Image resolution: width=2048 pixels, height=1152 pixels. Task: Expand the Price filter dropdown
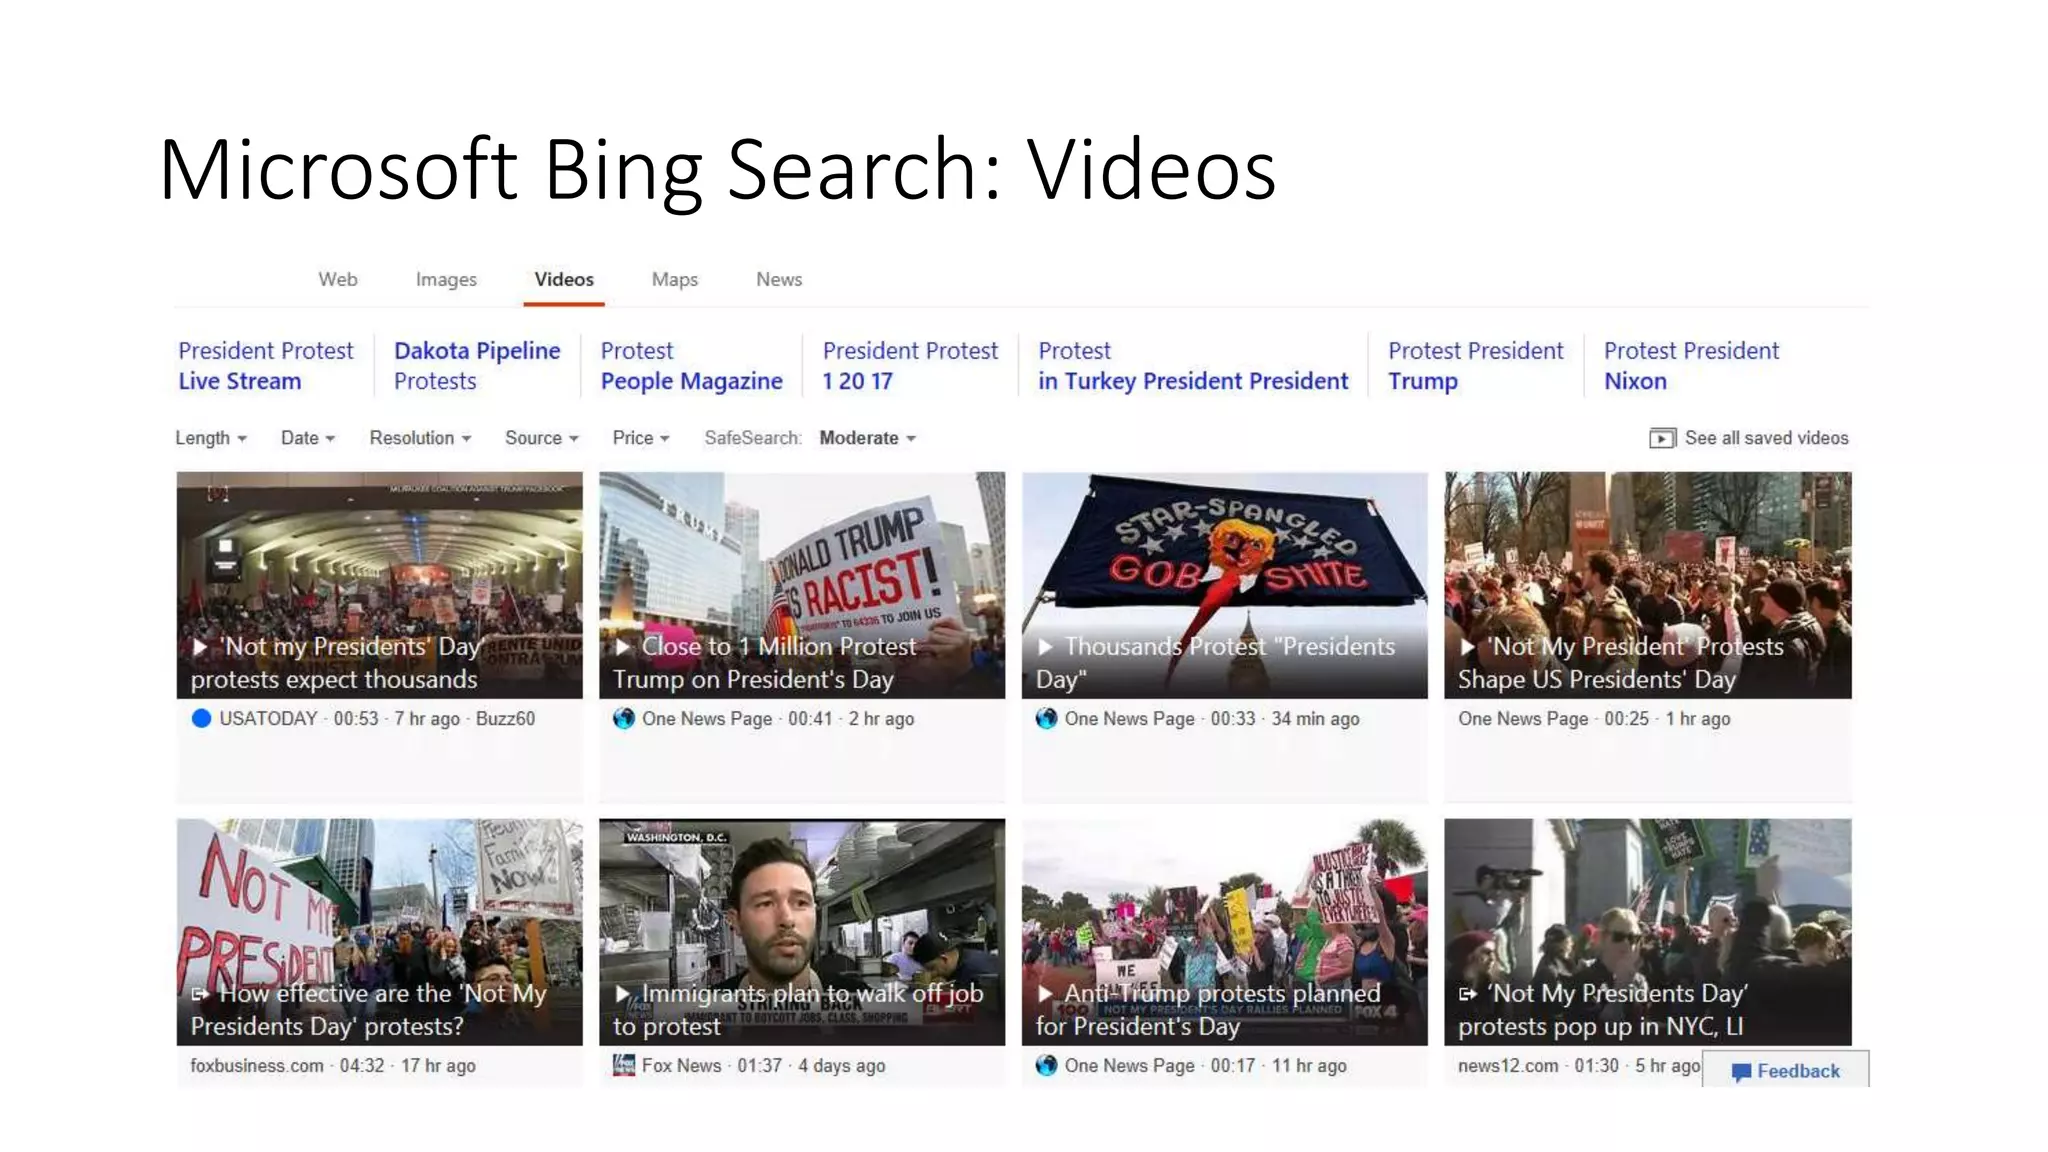pos(641,438)
